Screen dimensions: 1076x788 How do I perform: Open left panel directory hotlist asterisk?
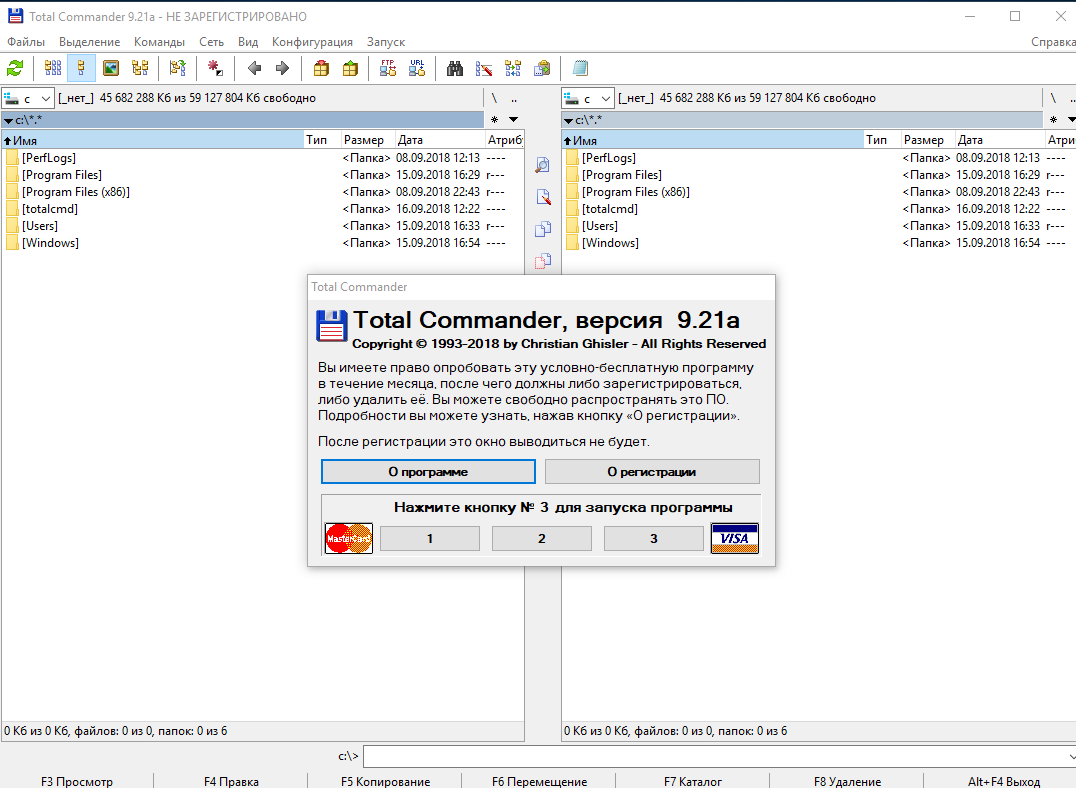coord(494,119)
